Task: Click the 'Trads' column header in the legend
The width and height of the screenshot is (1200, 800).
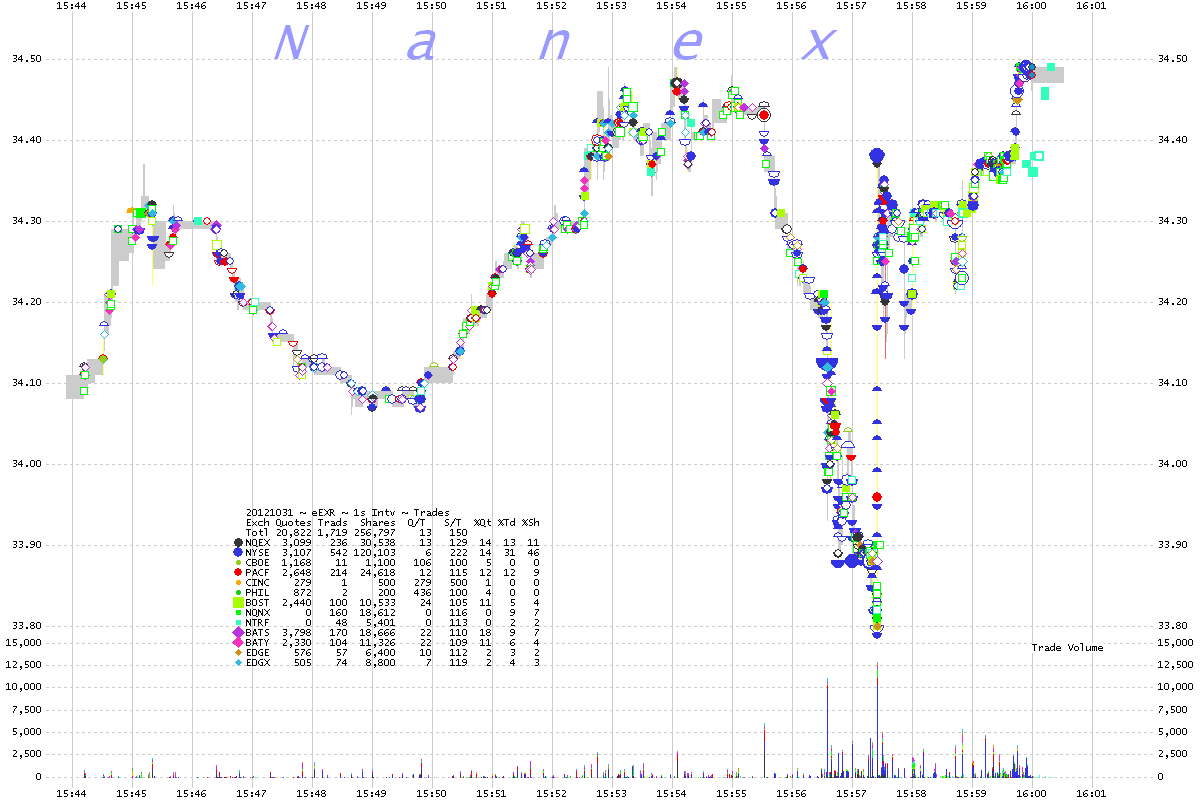Action: pyautogui.click(x=333, y=522)
